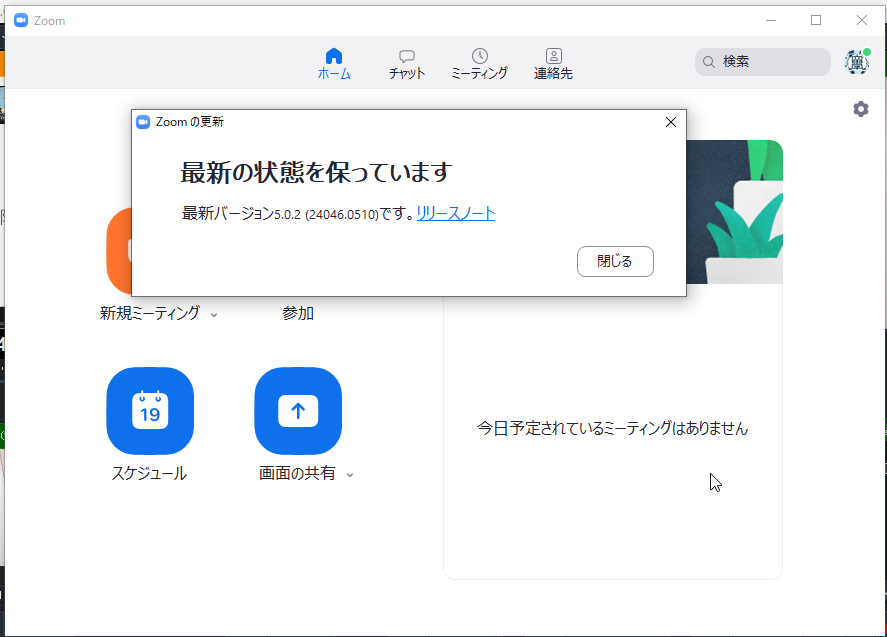
Task: Close the Zoom の更新 dialog with X
Action: (x=671, y=122)
